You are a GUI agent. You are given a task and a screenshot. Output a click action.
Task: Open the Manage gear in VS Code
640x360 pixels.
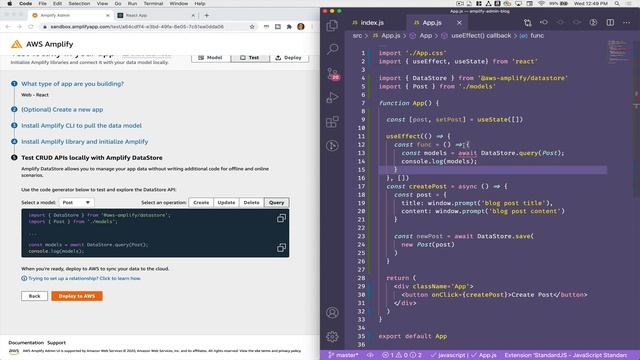(x=332, y=336)
